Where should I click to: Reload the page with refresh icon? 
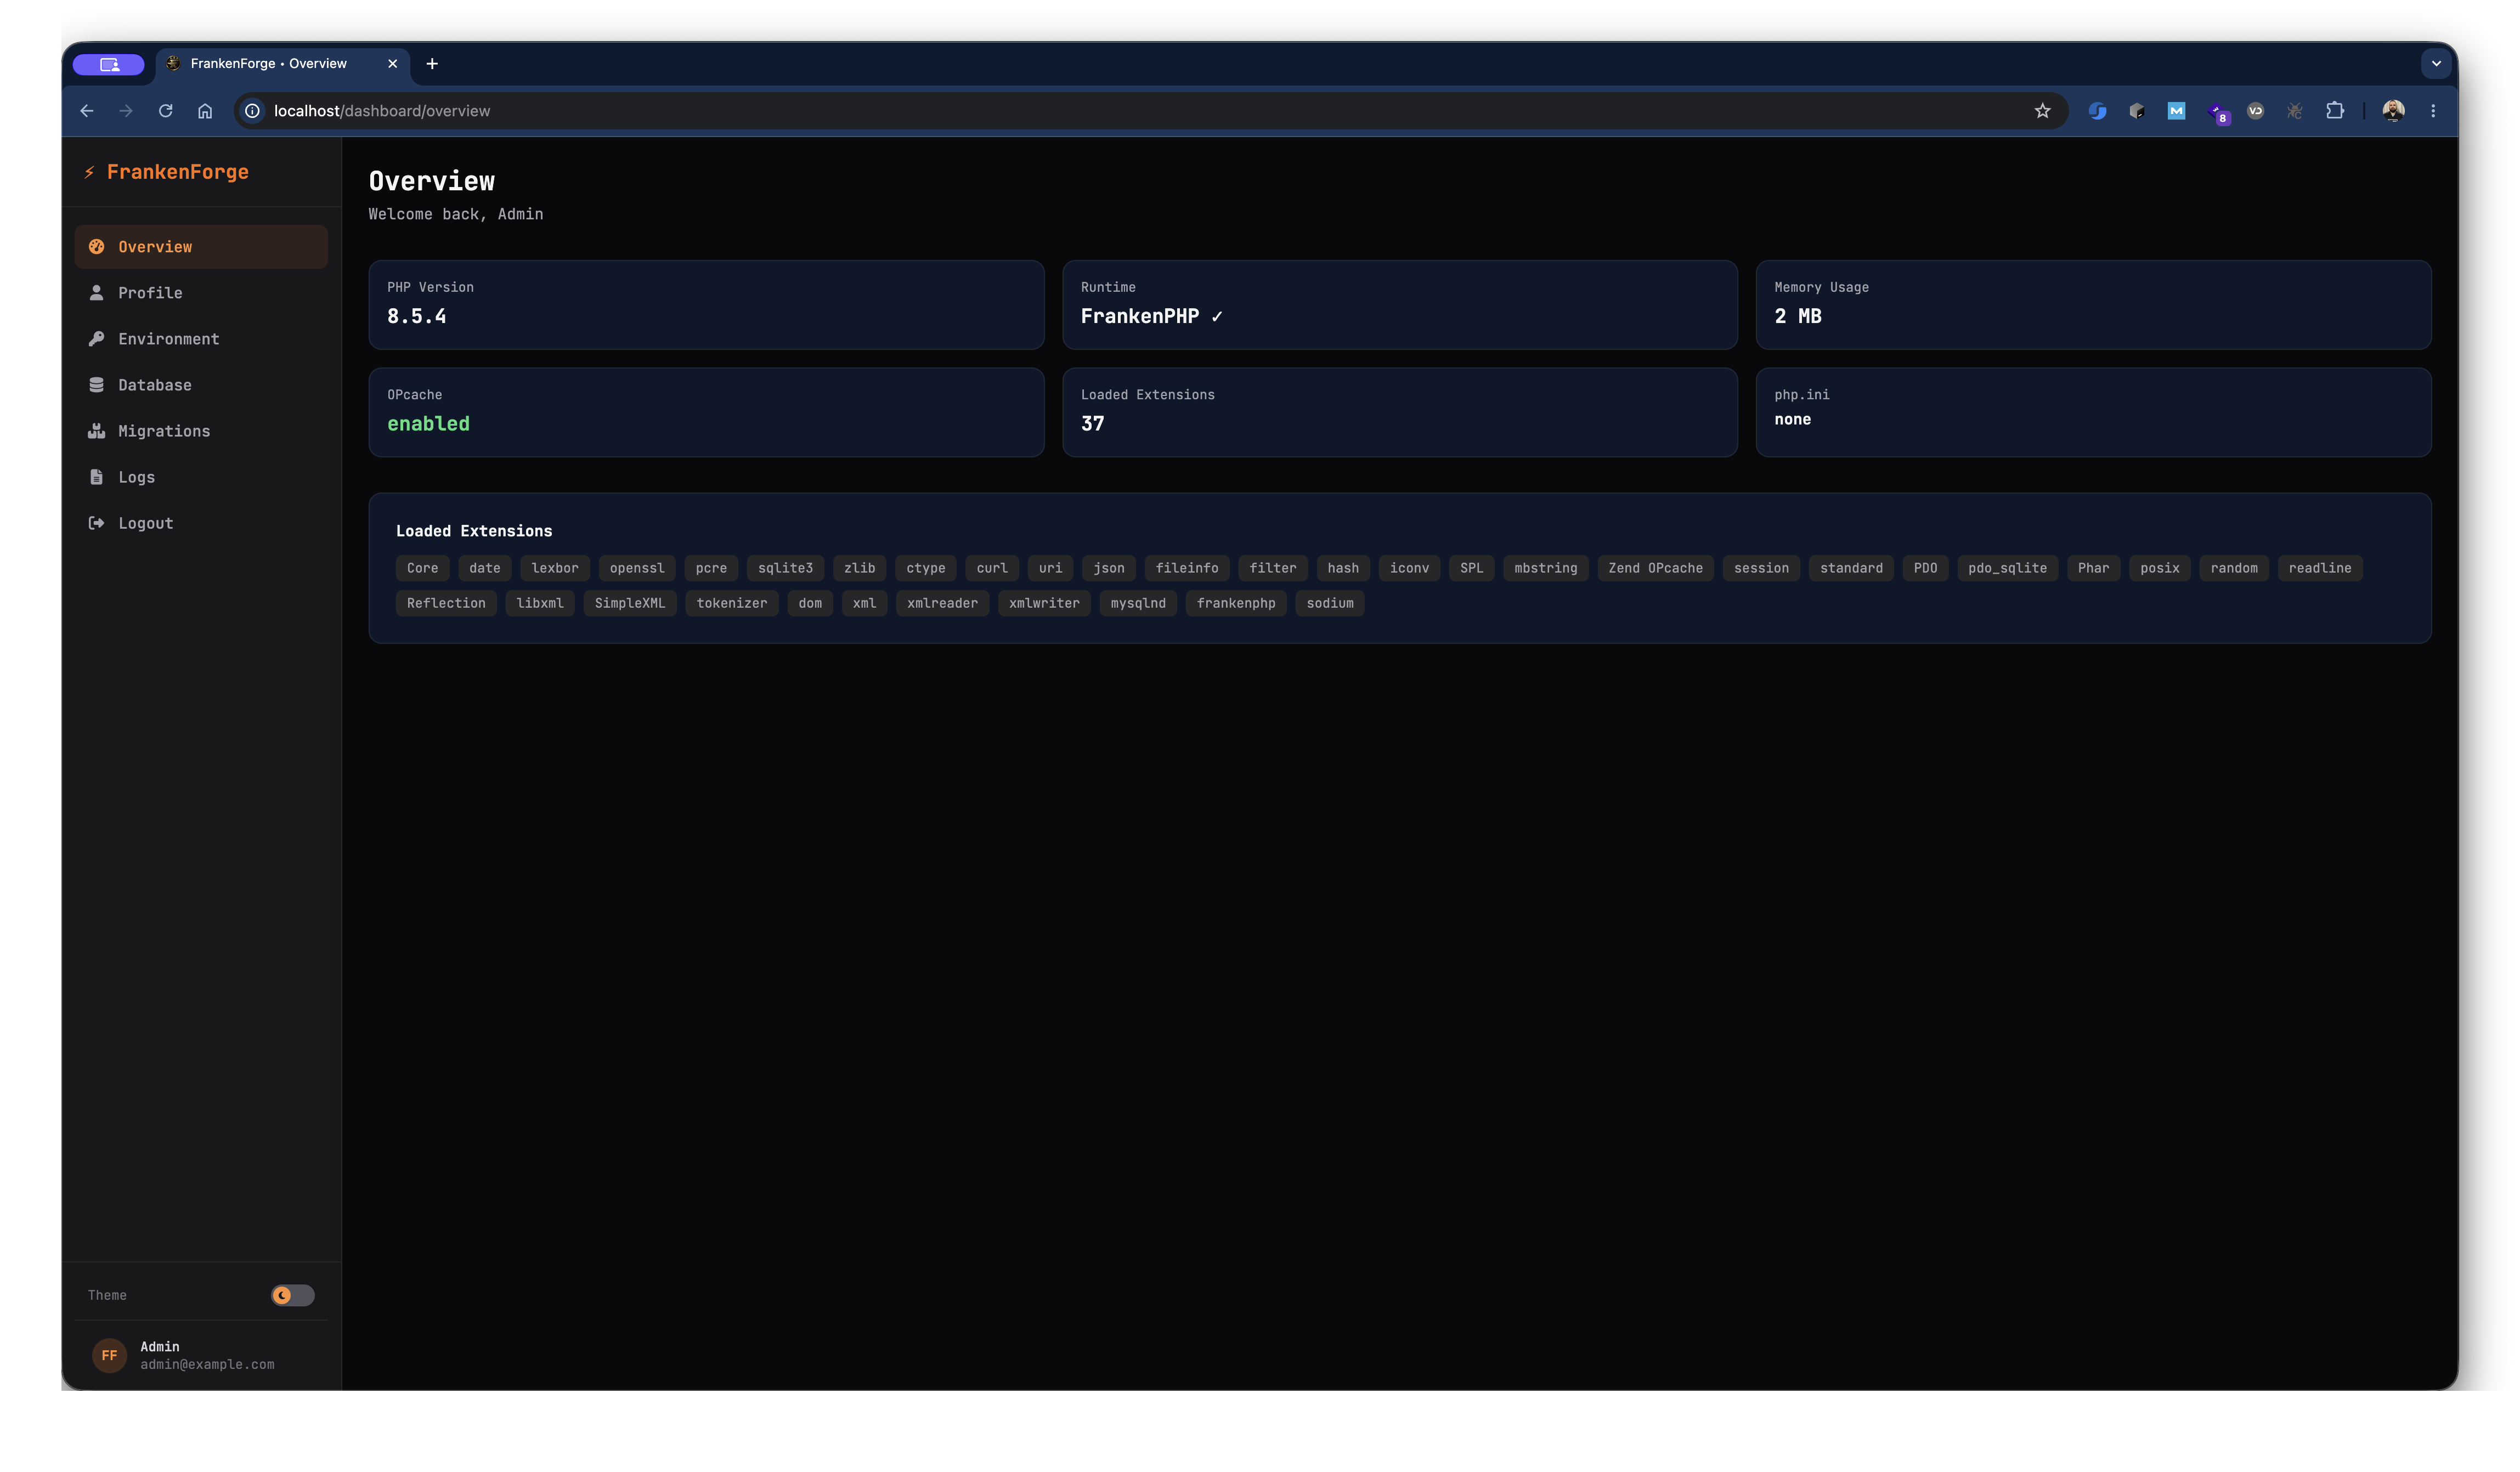(166, 111)
